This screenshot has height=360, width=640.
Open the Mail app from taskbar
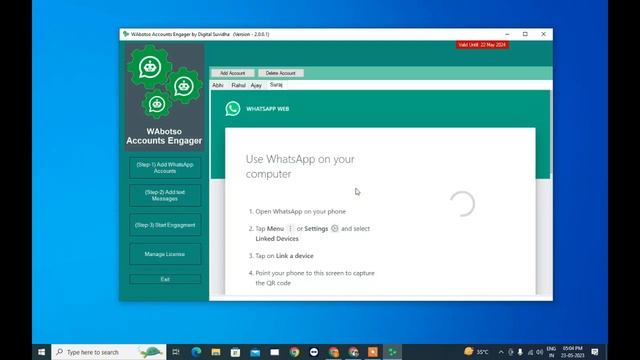click(255, 352)
